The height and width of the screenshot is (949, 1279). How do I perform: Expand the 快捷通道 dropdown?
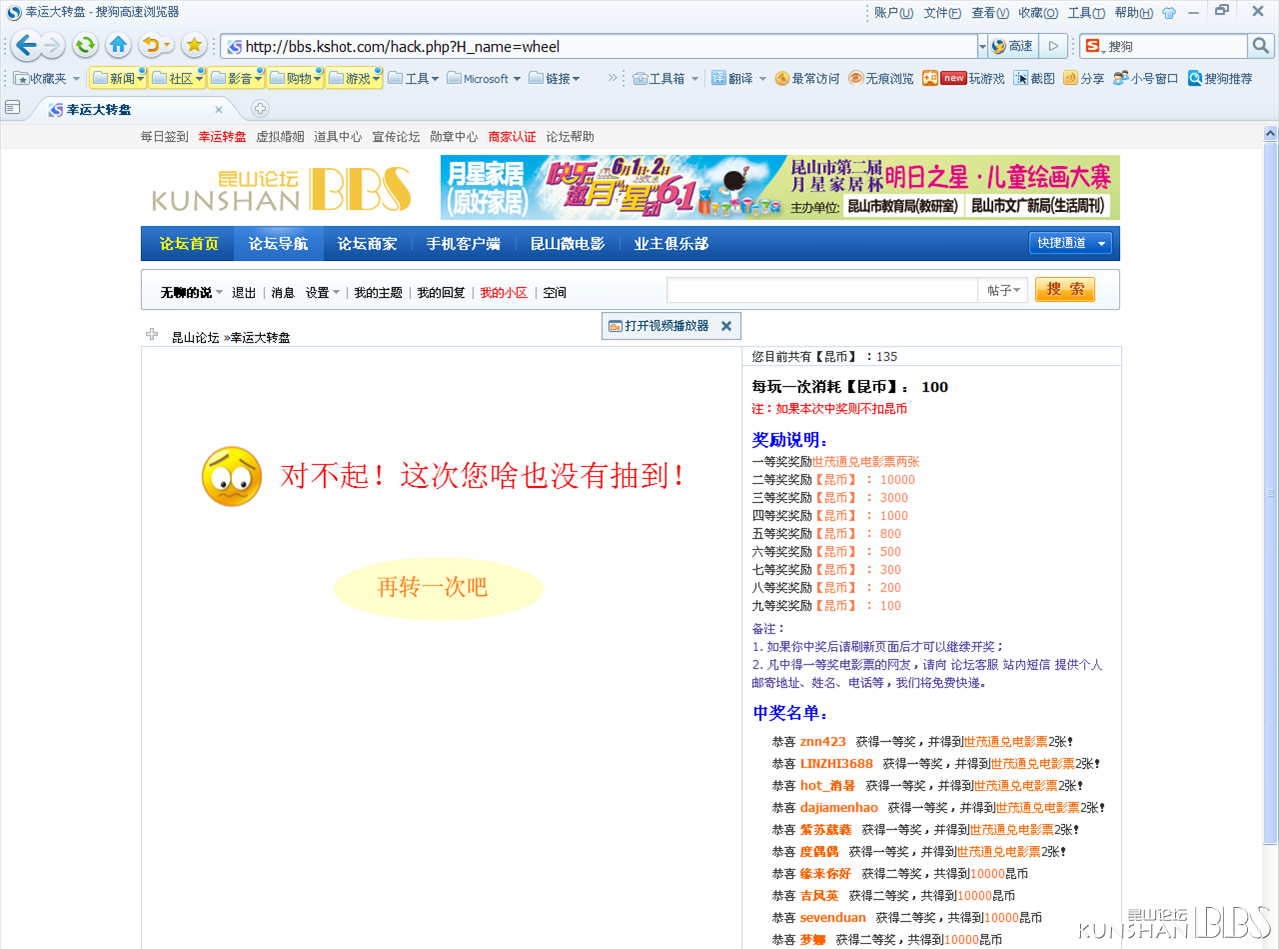[x=1069, y=243]
